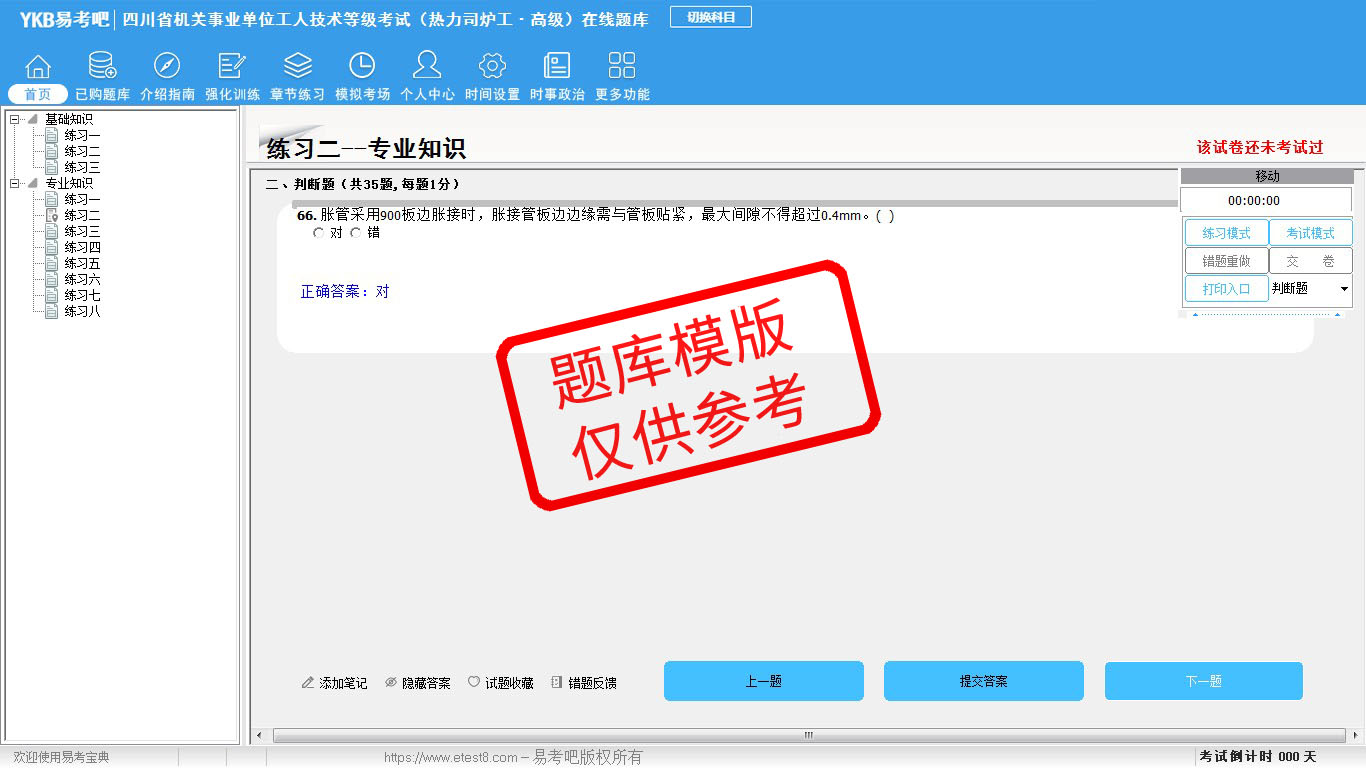This screenshot has height=768, width=1366.
Task: Select 练习四 in the tree
Action: coord(82,248)
